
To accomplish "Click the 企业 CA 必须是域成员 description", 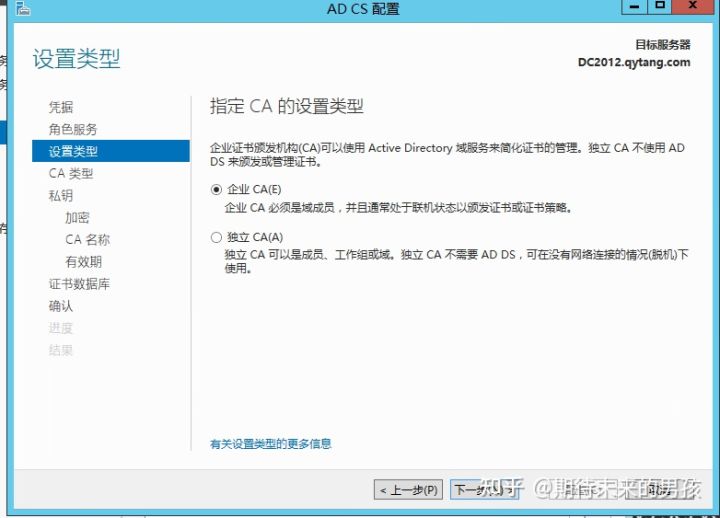I will 399,208.
